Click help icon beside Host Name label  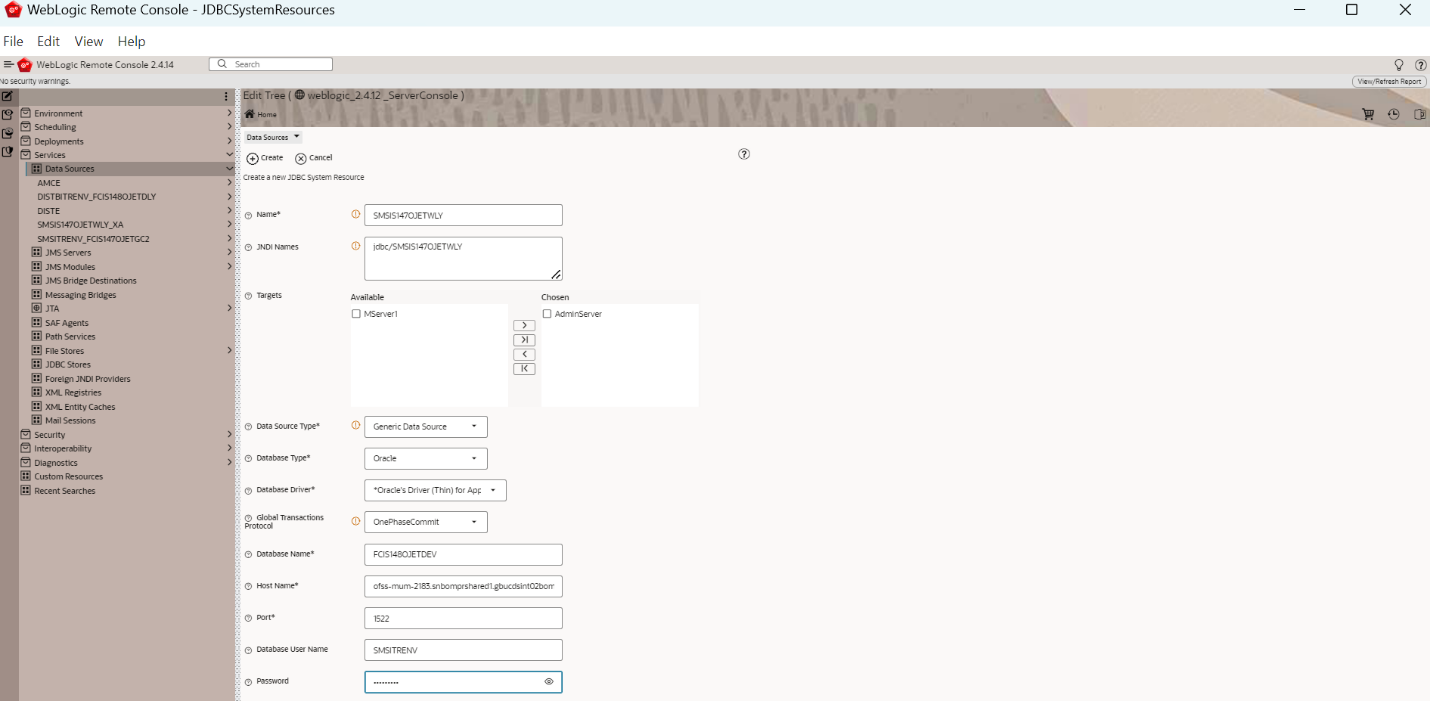coord(249,586)
